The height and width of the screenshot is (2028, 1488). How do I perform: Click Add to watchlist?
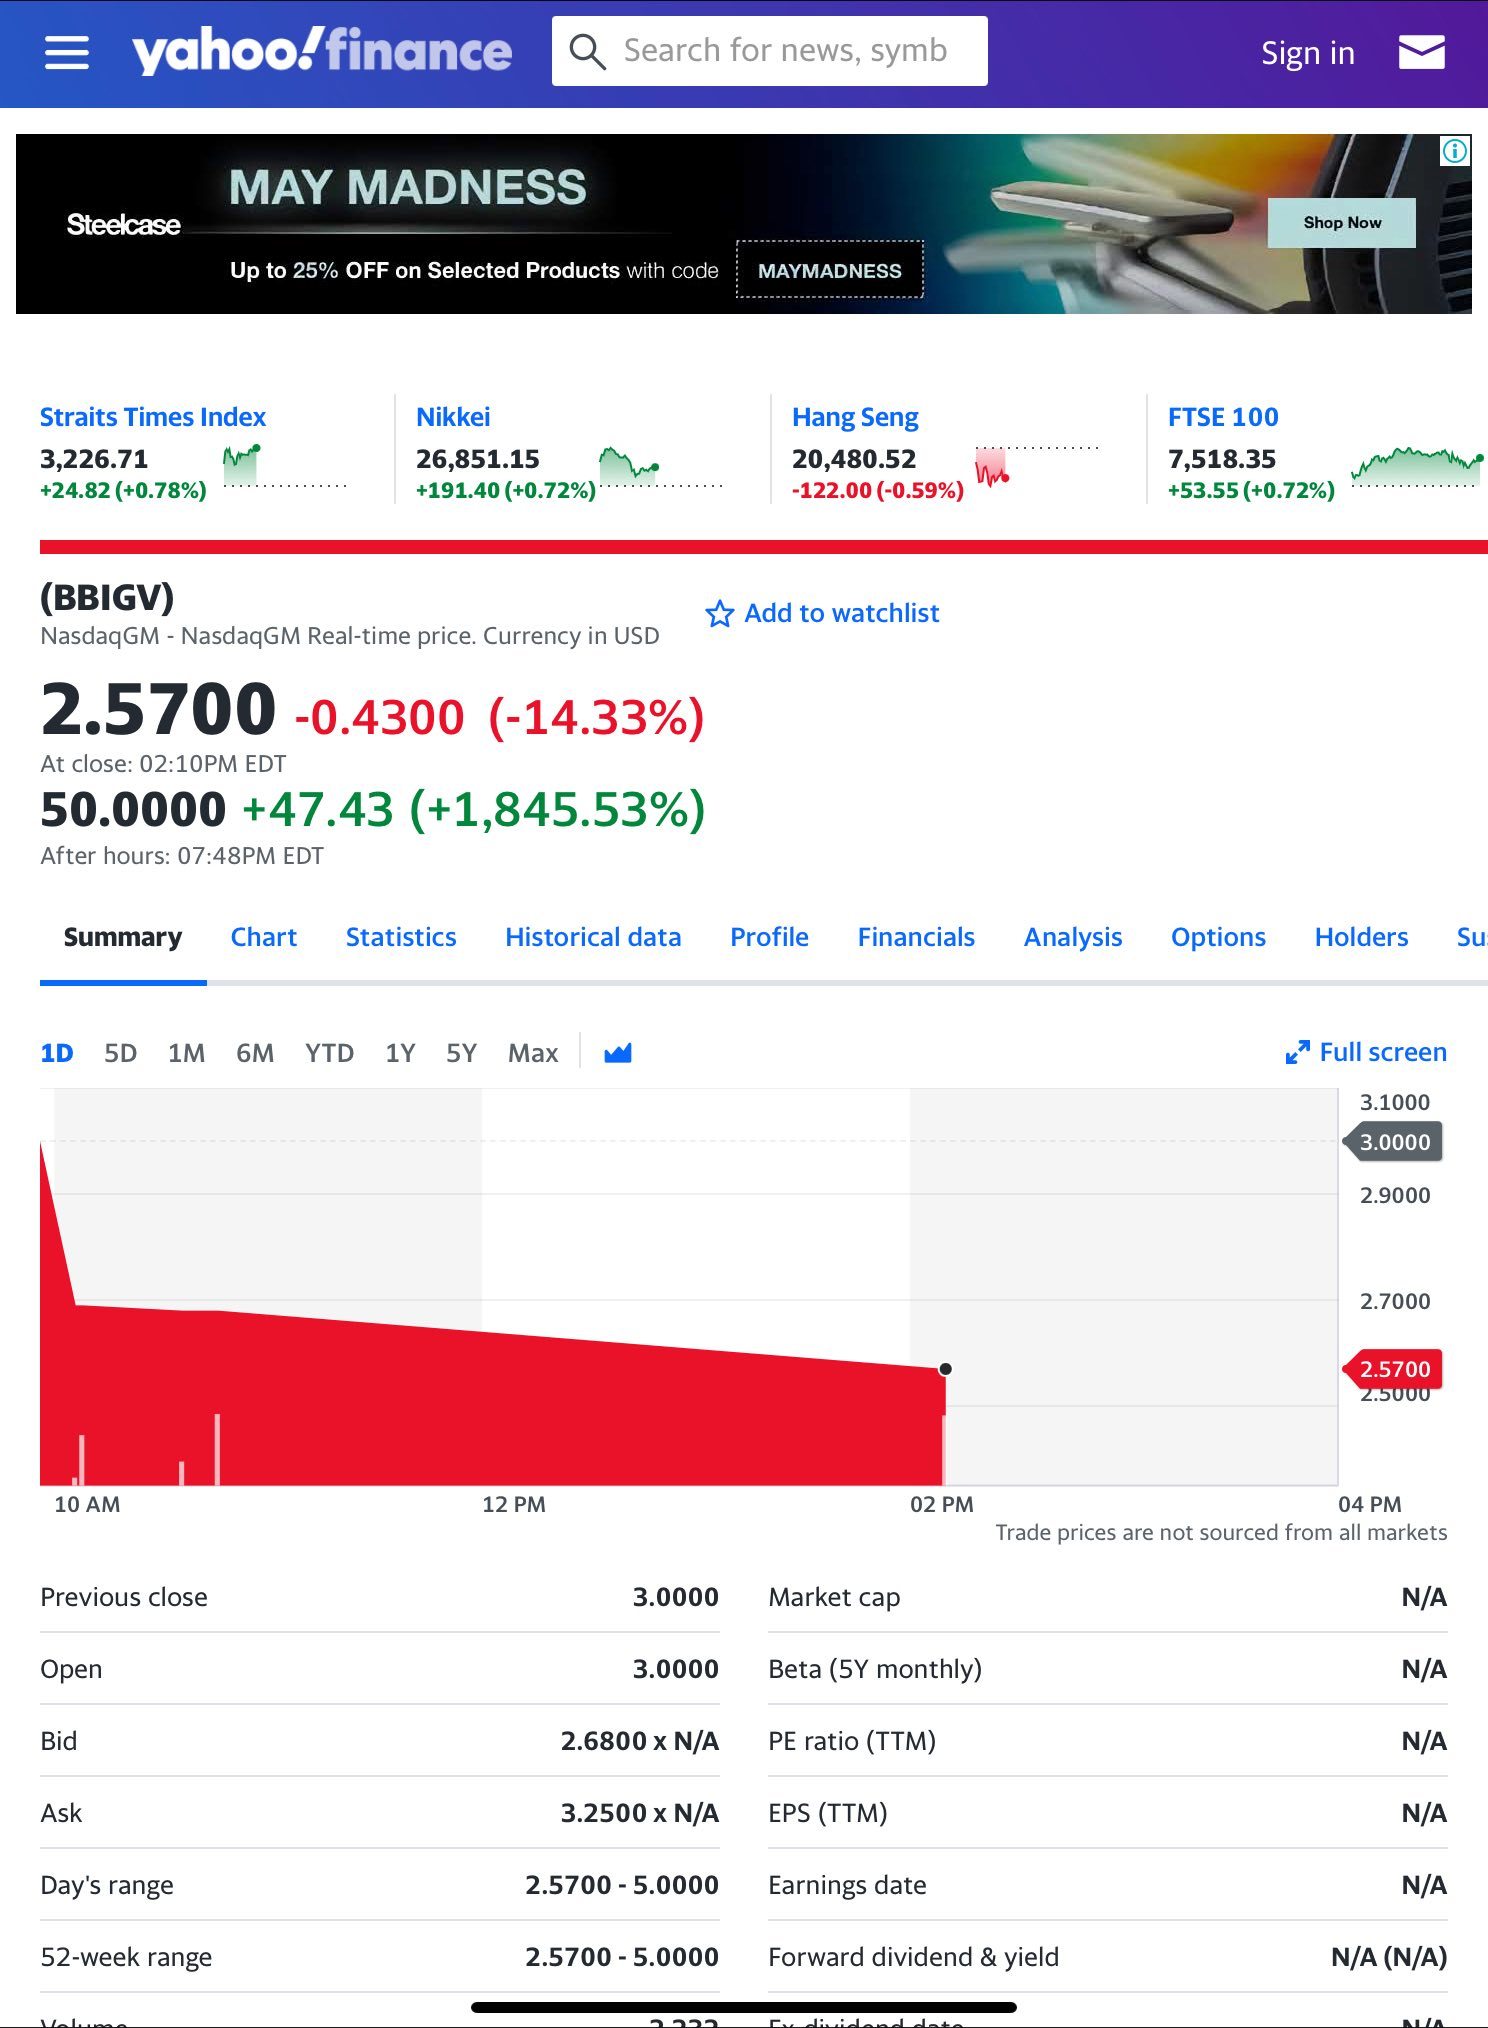[841, 613]
